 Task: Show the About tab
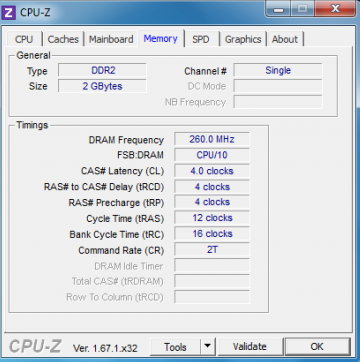285,39
